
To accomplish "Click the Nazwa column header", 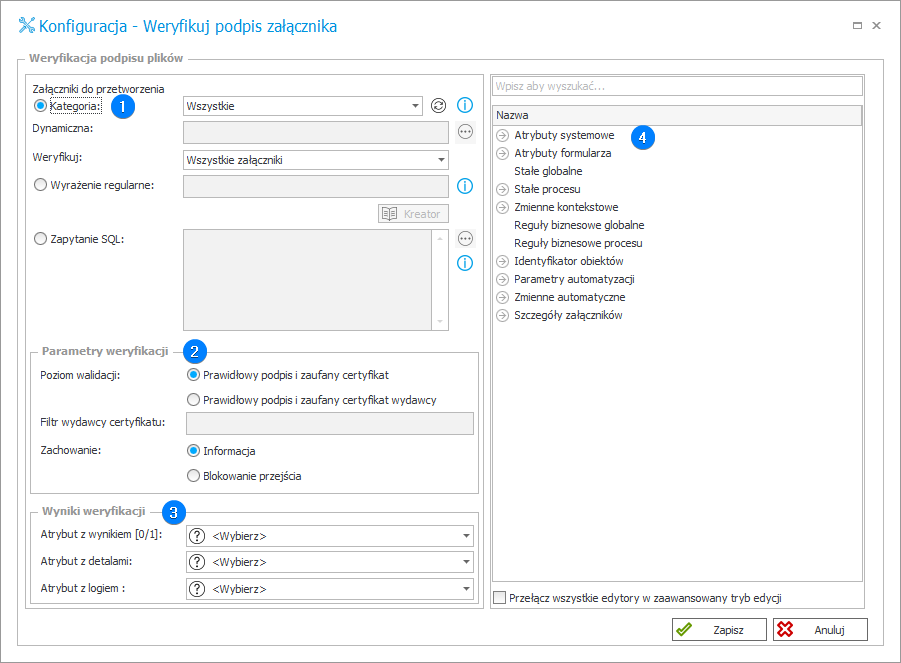I will pyautogui.click(x=677, y=115).
